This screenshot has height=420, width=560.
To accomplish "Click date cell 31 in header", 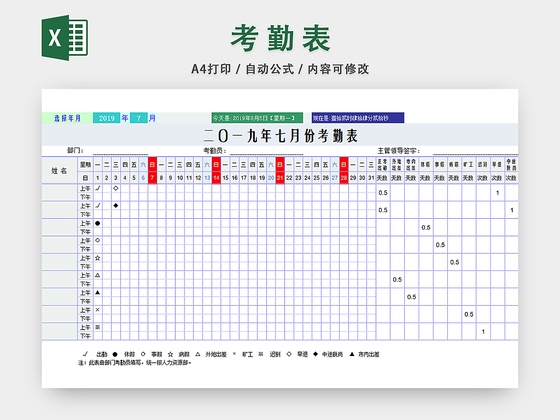I will click(371, 178).
